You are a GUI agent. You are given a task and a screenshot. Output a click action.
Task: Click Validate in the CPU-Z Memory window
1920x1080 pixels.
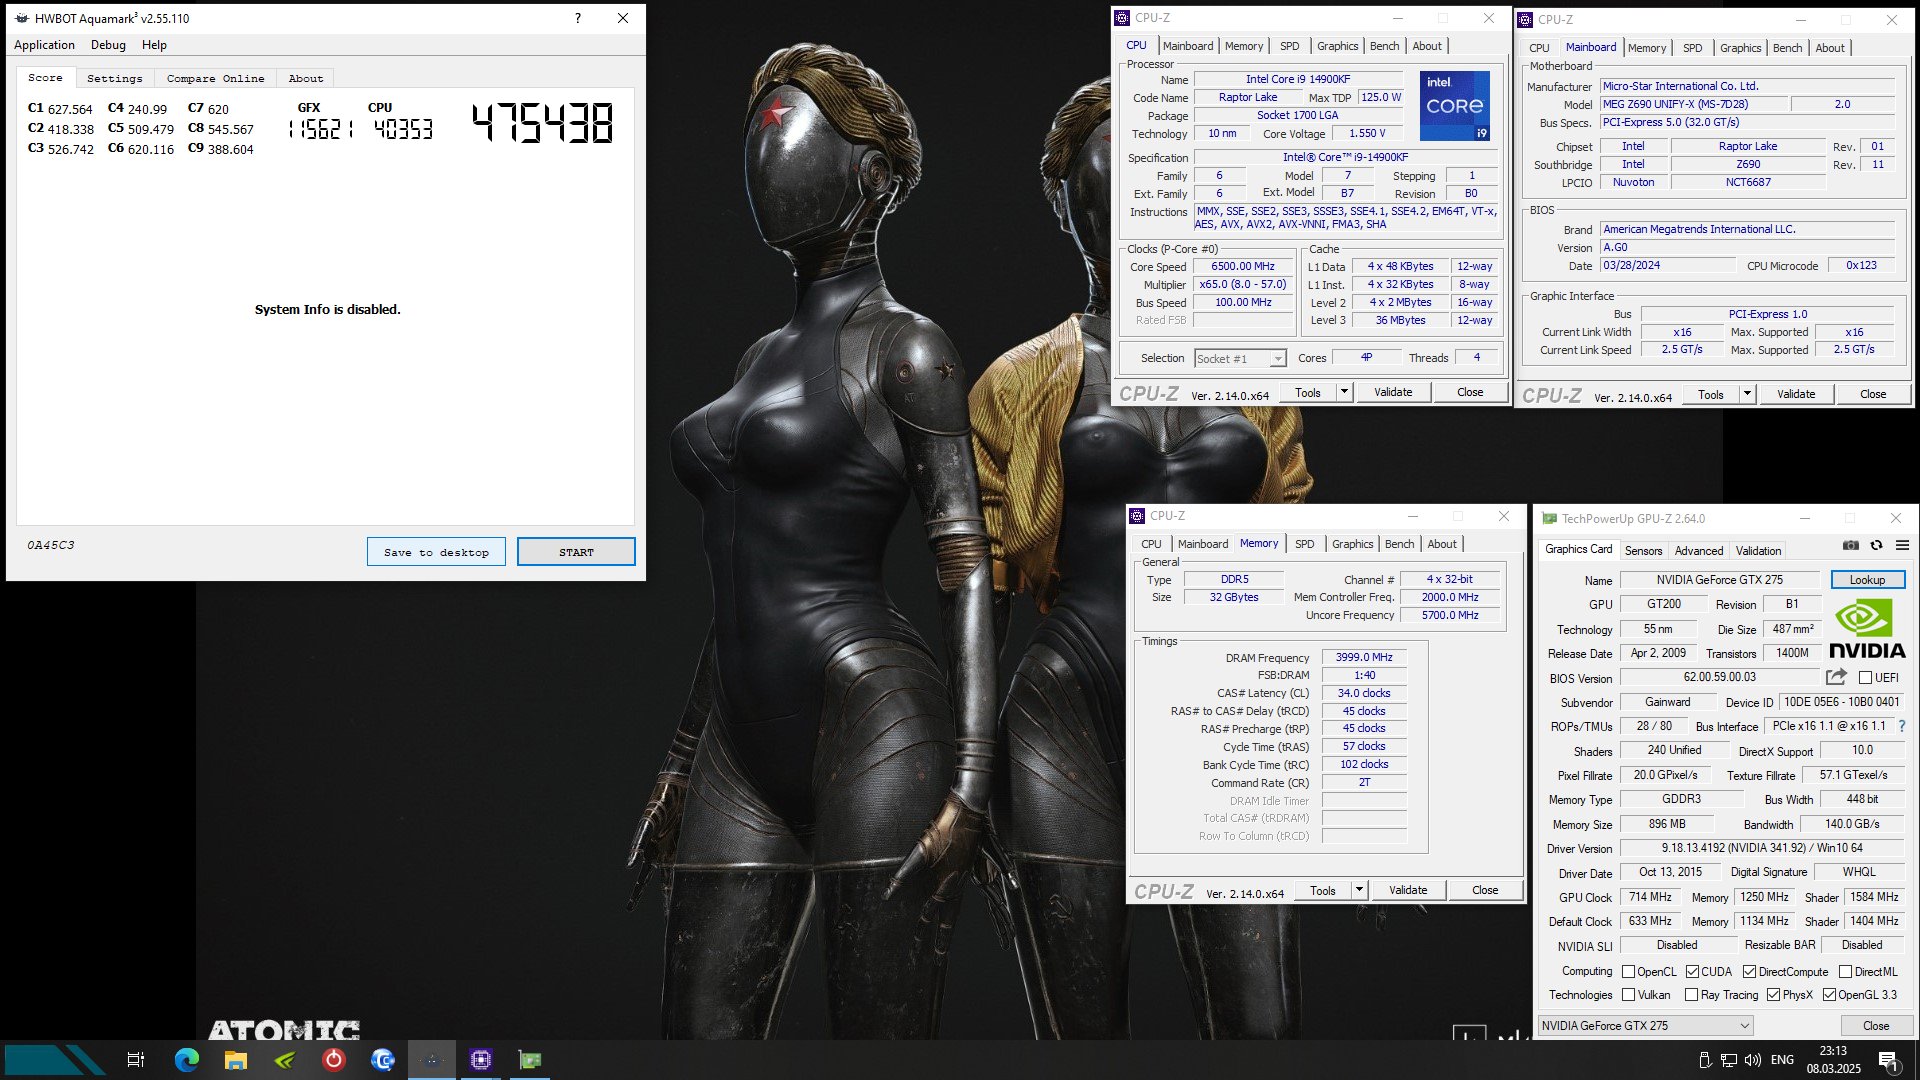1408,890
